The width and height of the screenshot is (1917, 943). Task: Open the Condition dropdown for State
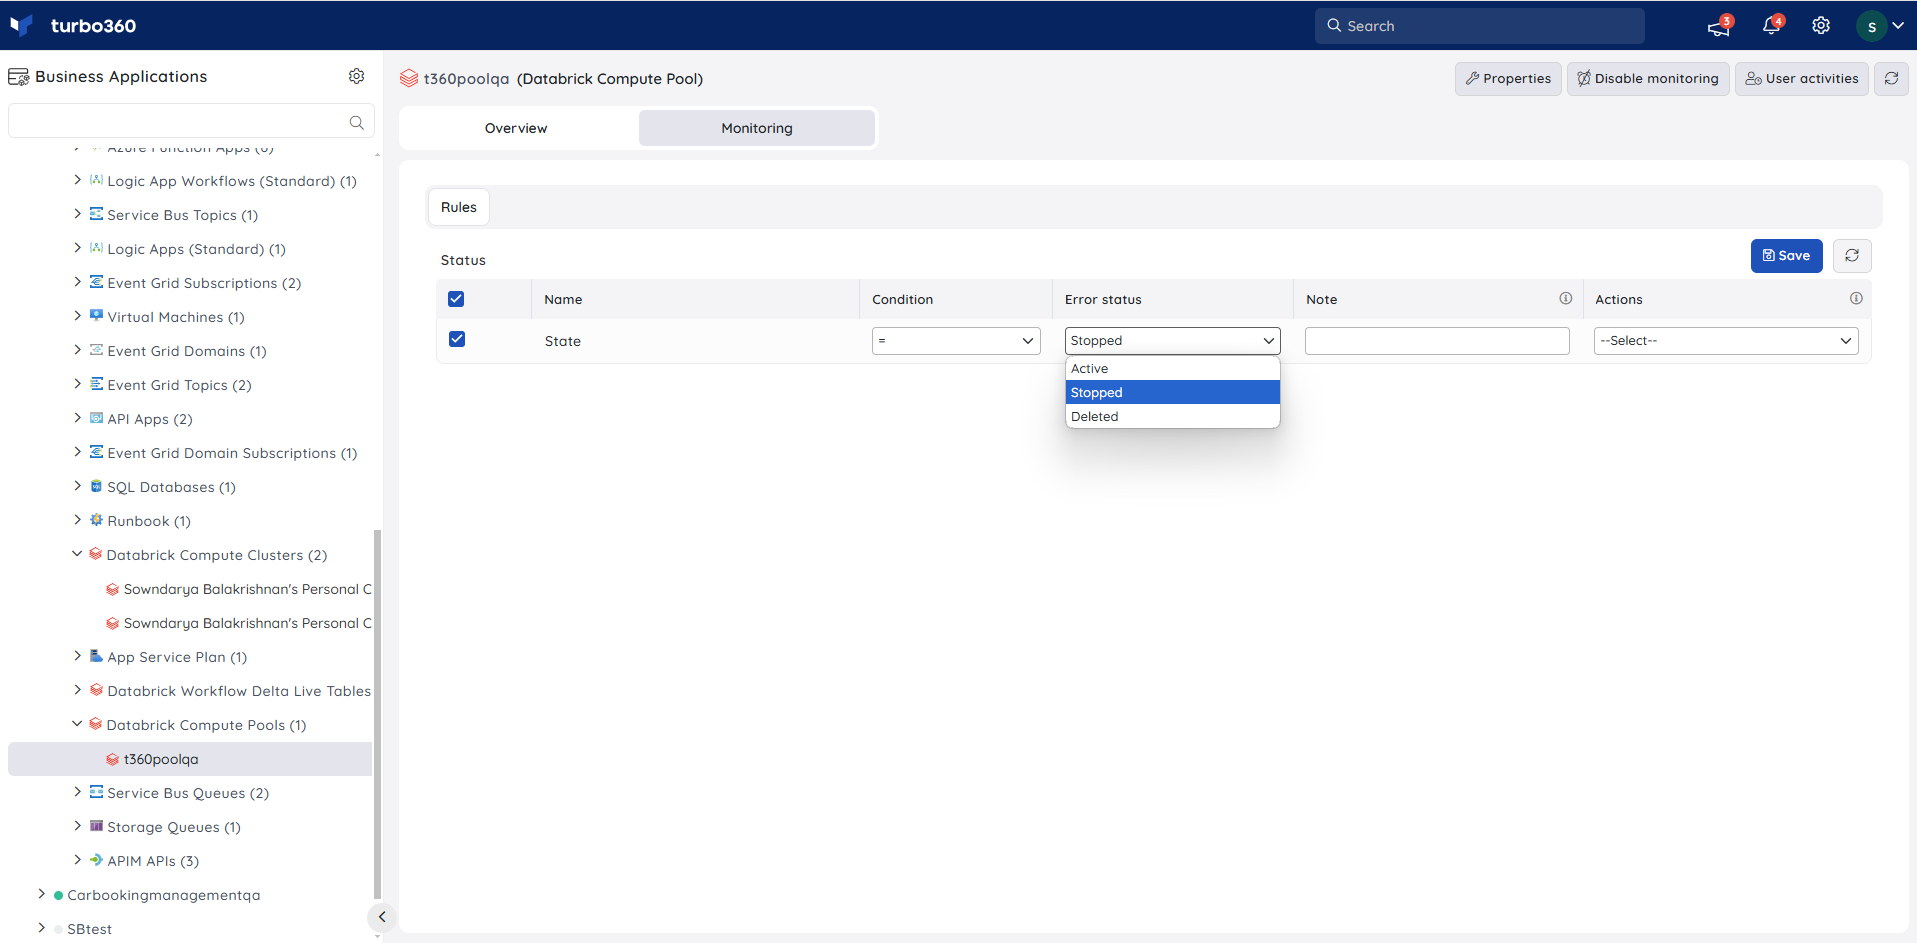(x=956, y=341)
